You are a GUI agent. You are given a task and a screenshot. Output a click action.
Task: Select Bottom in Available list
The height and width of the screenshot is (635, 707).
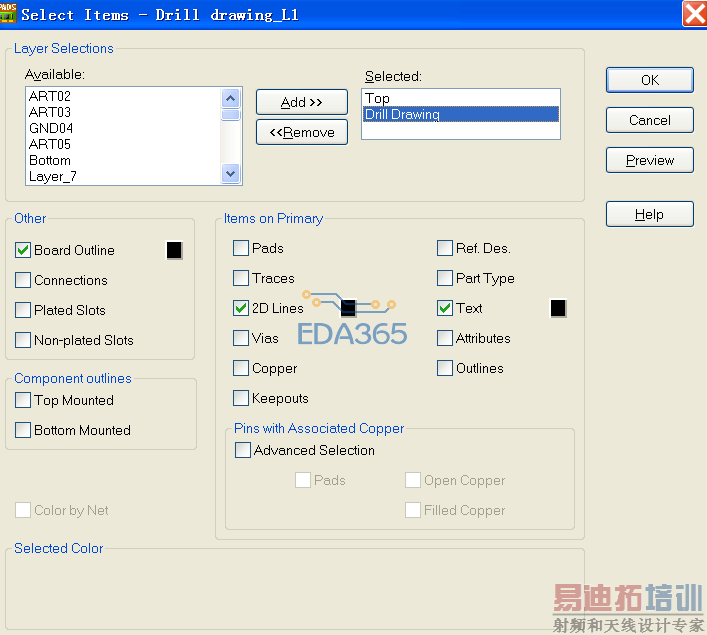124,161
